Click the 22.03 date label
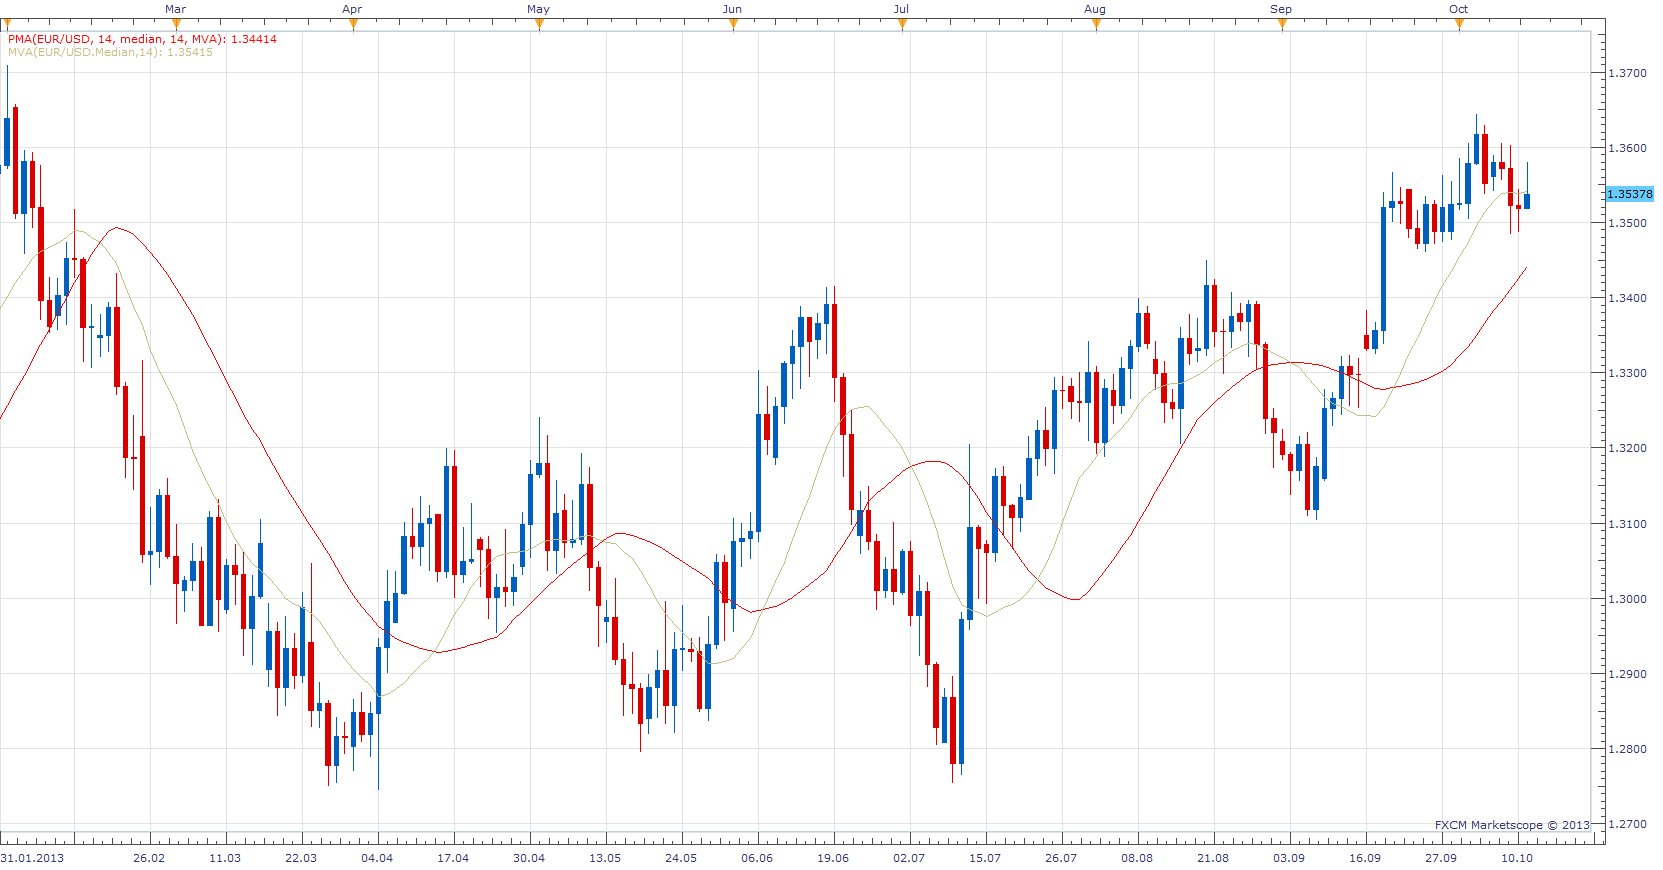 (301, 858)
